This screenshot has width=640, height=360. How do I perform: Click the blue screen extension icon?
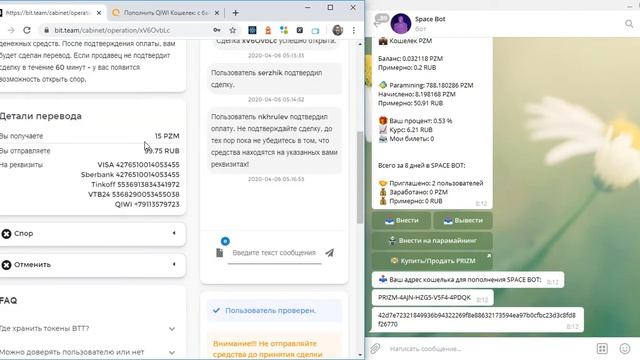pyautogui.click(x=316, y=31)
